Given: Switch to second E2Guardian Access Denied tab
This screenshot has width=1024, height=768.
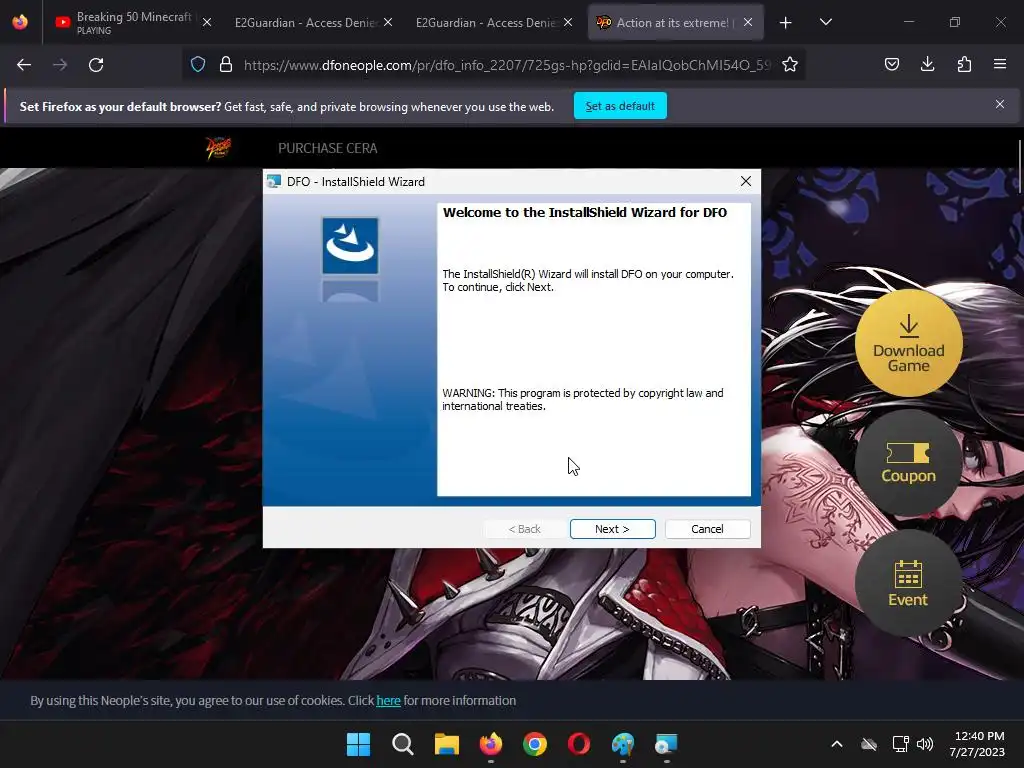Looking at the screenshot, I should pyautogui.click(x=487, y=22).
